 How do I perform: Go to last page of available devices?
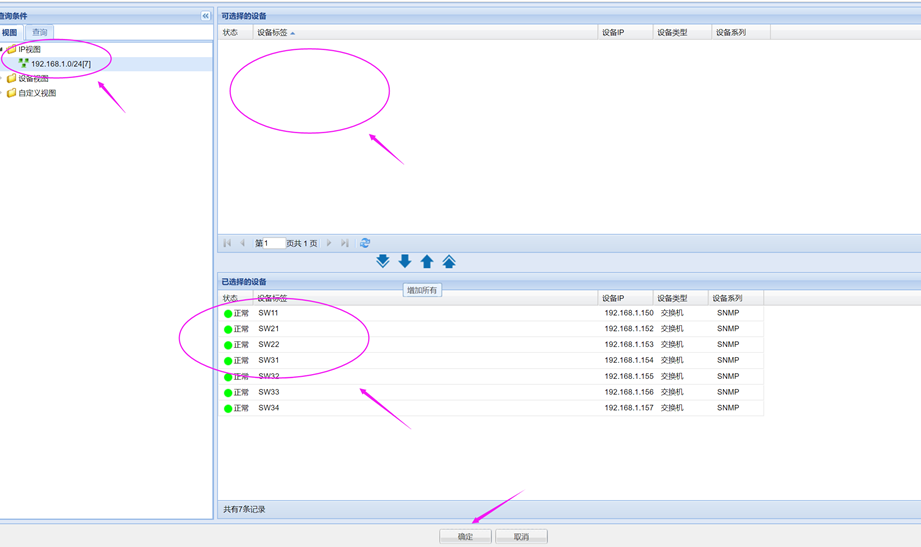(x=345, y=243)
